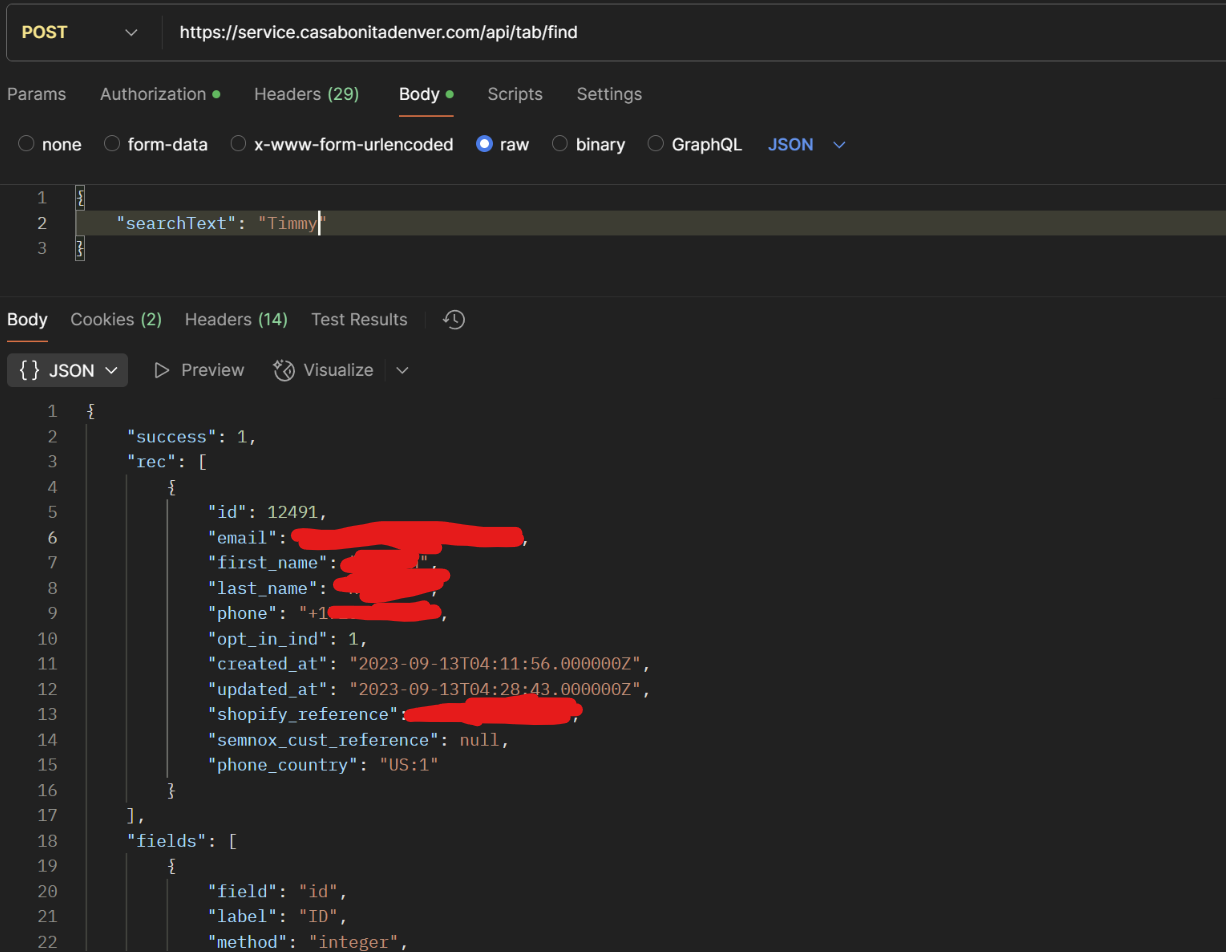Viewport: 1226px width, 952px height.
Task: Select the GraphQL body option
Action: 695,144
